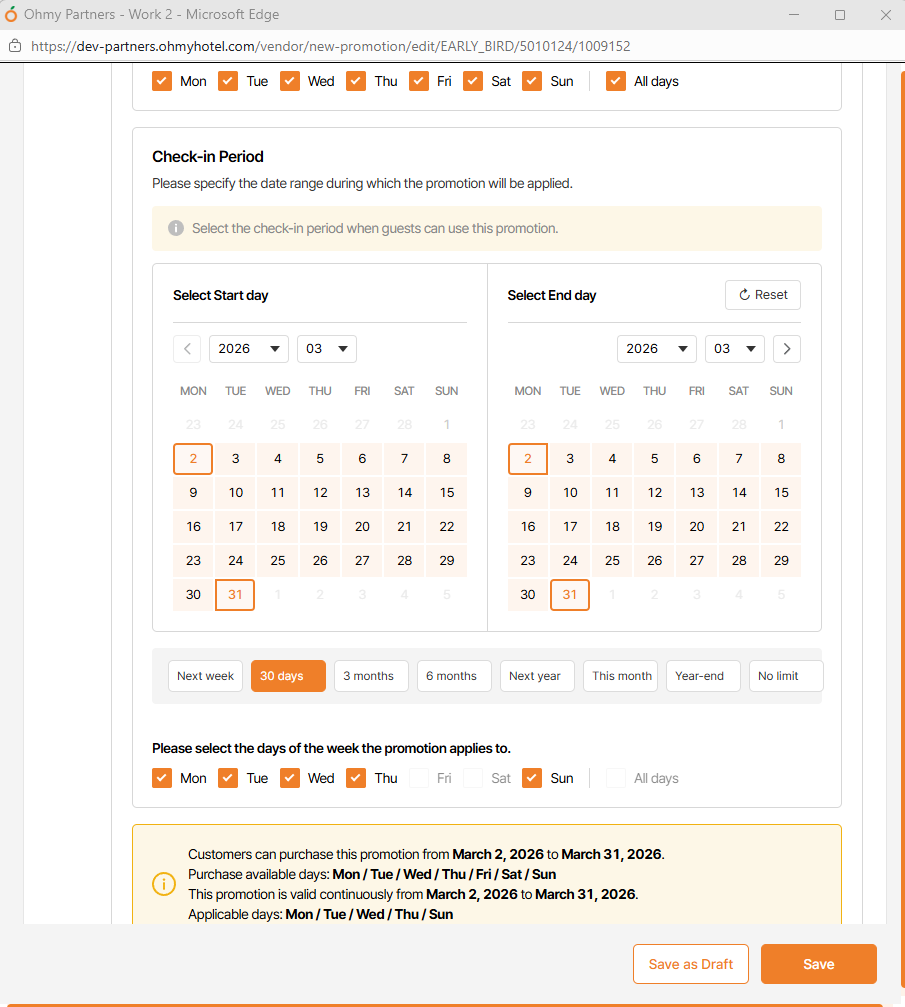This screenshot has width=905, height=1007.
Task: Click previous month arrow in Start day calendar
Action: click(x=187, y=349)
